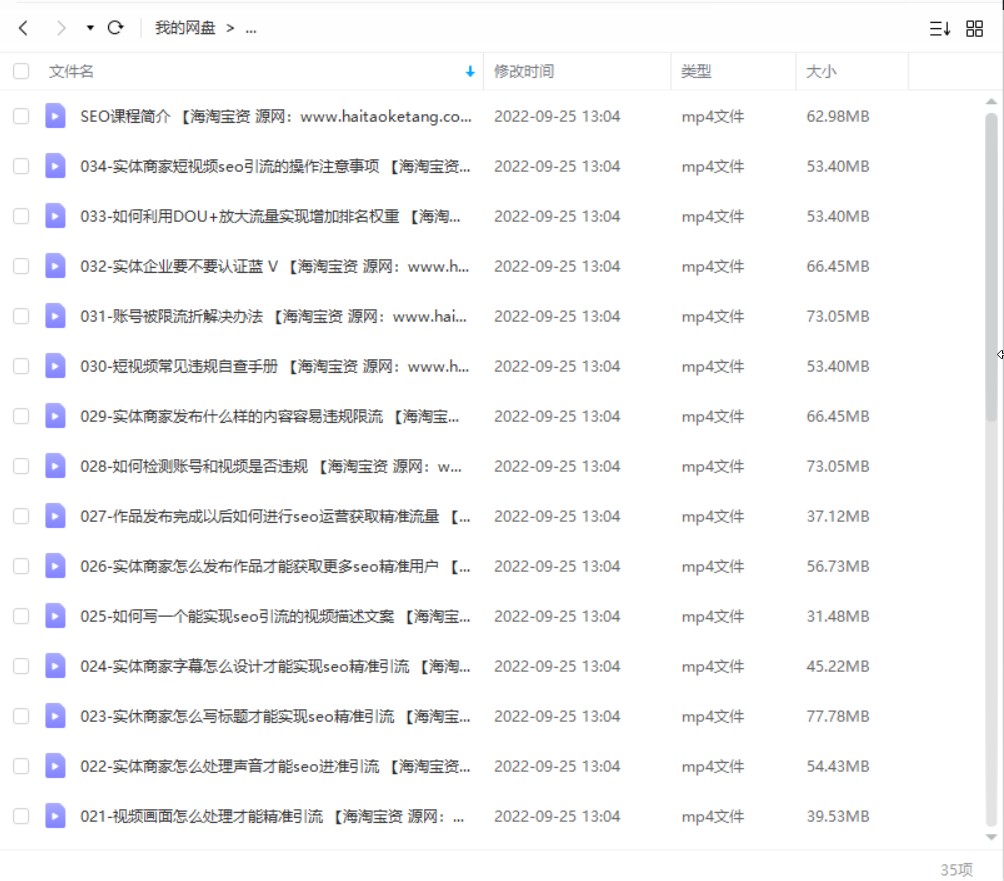Sort by 类型 column
Image resolution: width=1004 pixels, height=881 pixels.
[696, 71]
